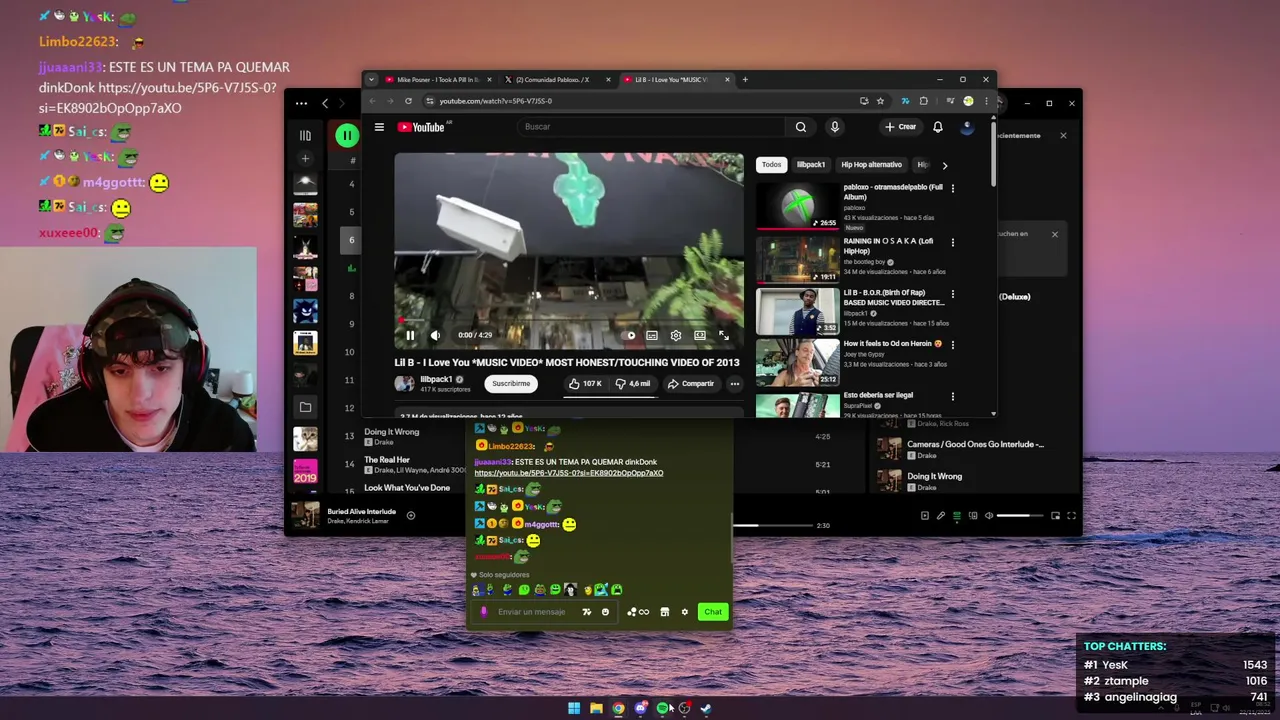Open options for Esto debería ser ilegal
Viewport: 1280px width, 720px height.
point(952,396)
